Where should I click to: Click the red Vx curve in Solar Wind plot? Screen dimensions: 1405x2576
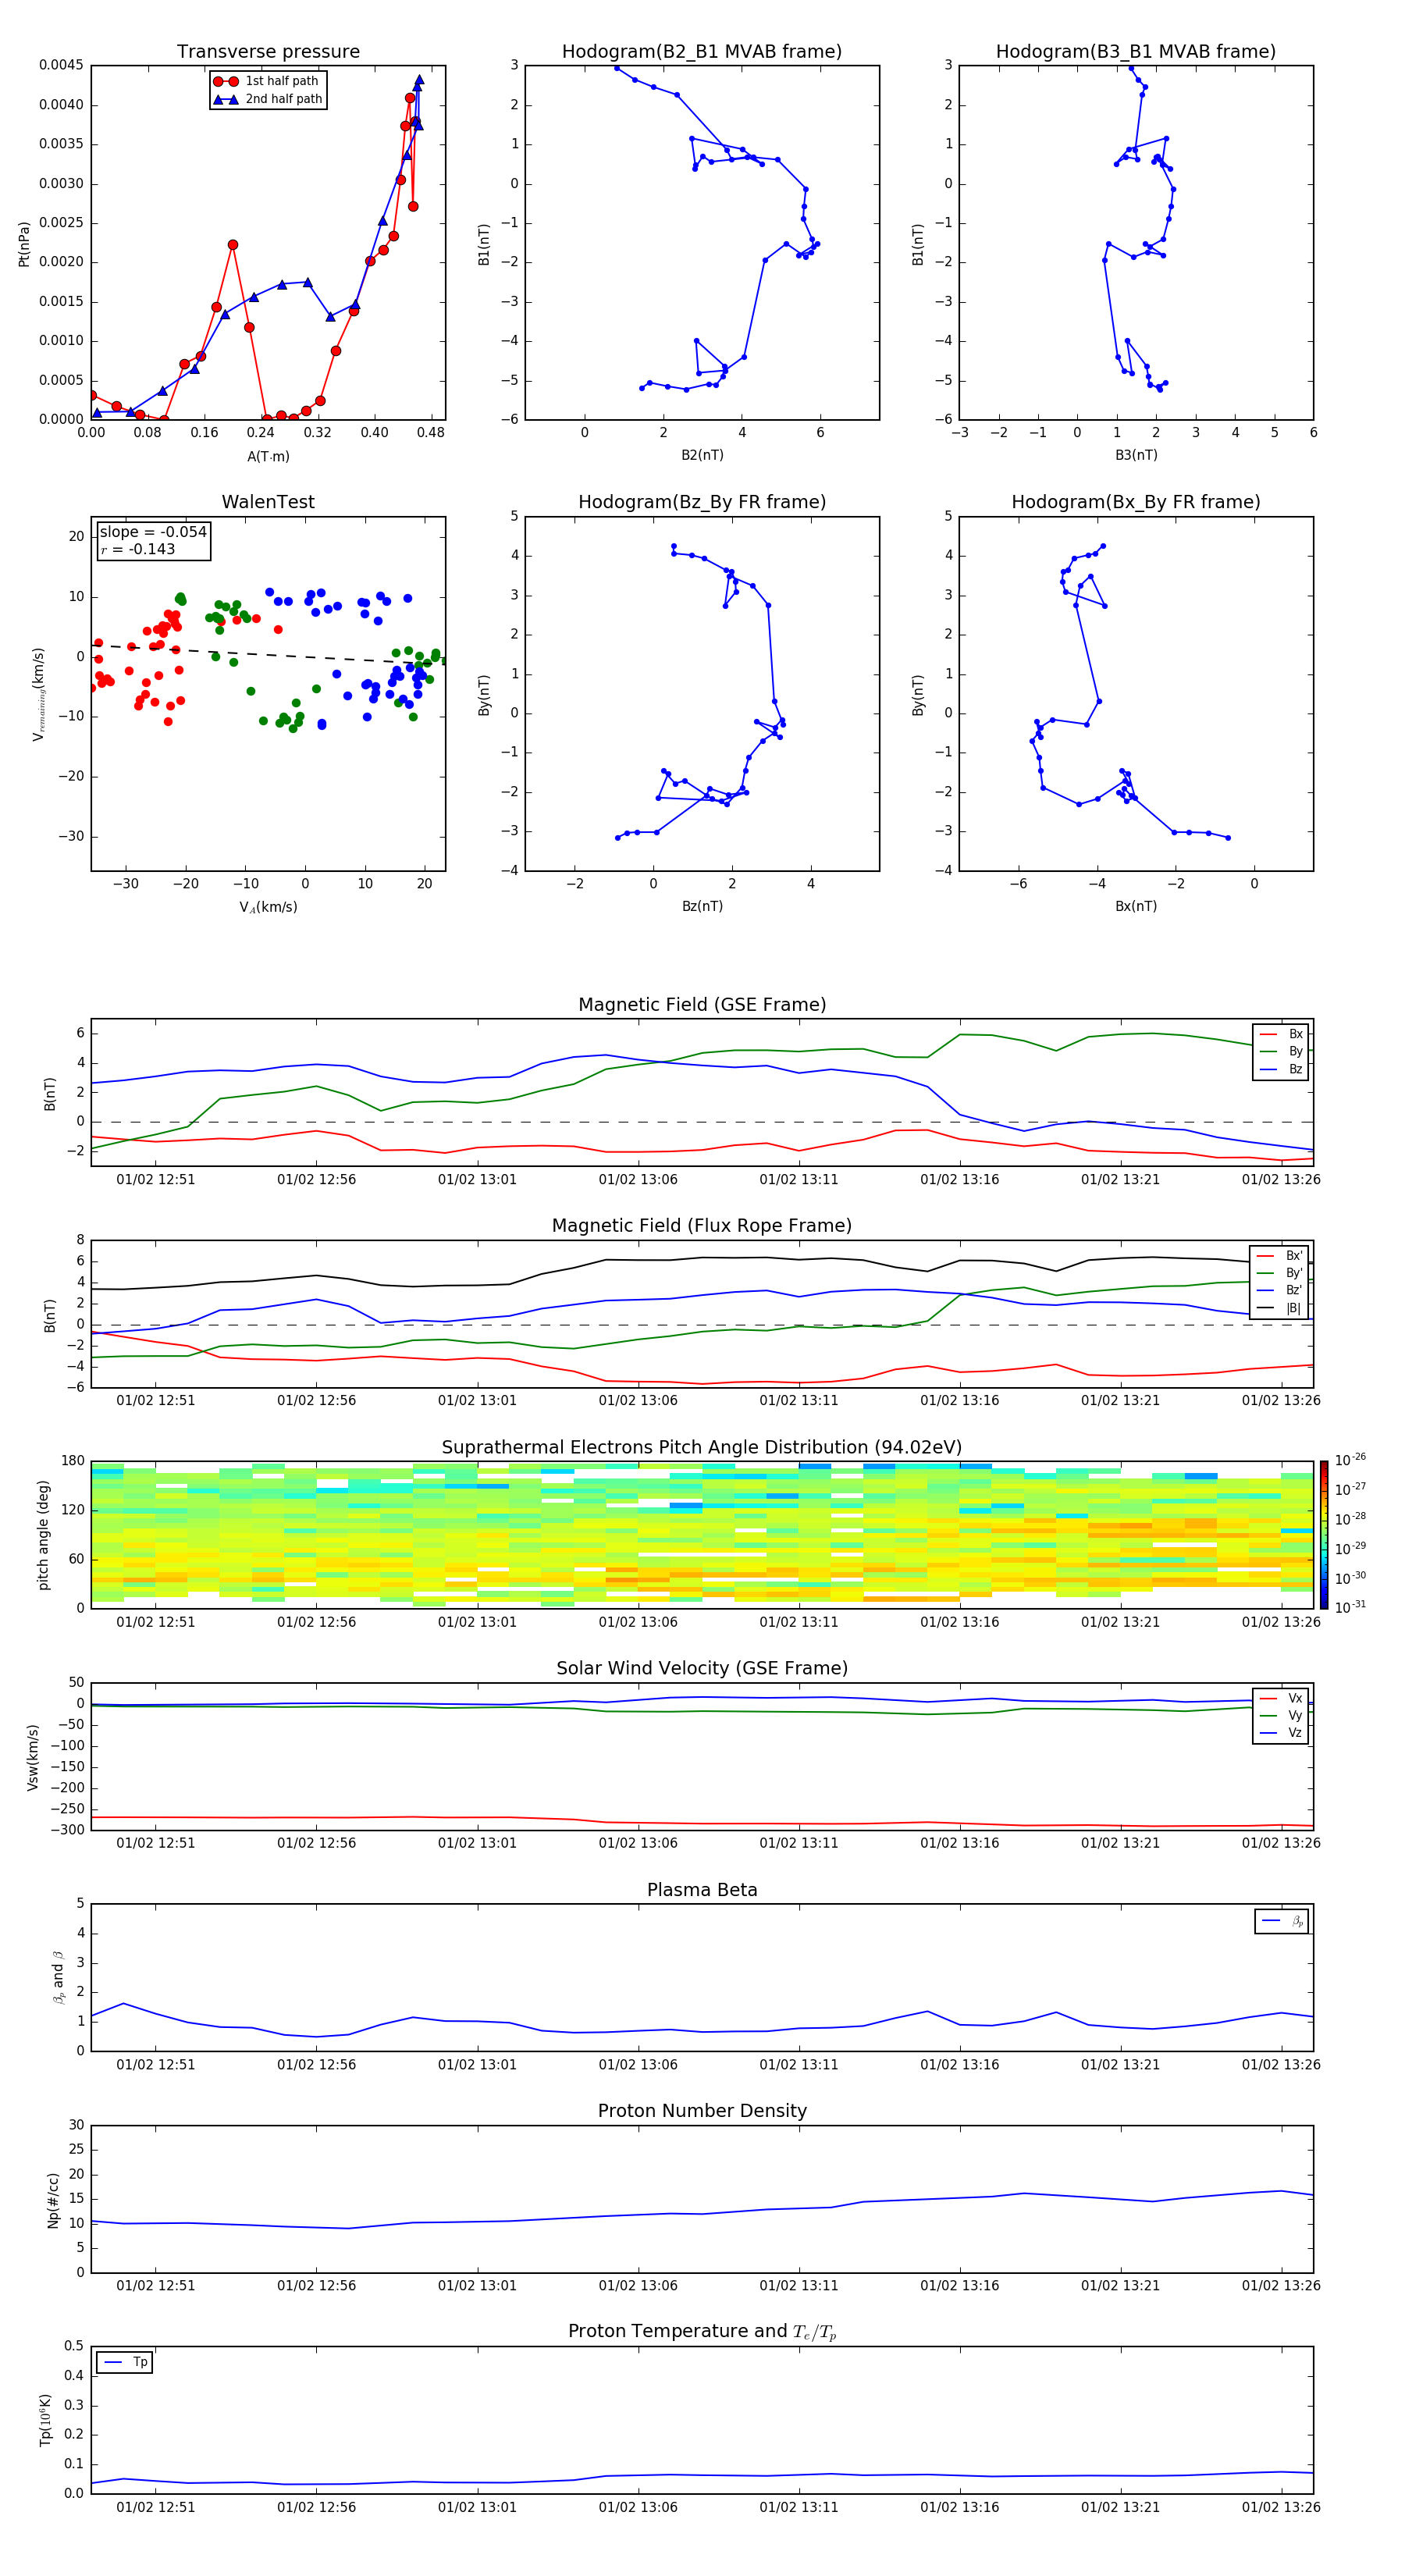(700, 1823)
